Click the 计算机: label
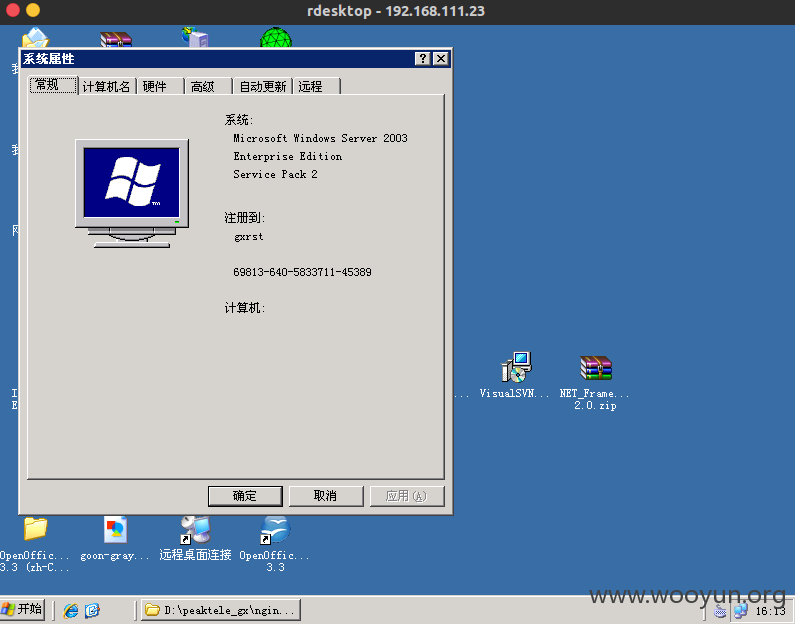Viewport: 795px width, 624px height. [x=245, y=308]
